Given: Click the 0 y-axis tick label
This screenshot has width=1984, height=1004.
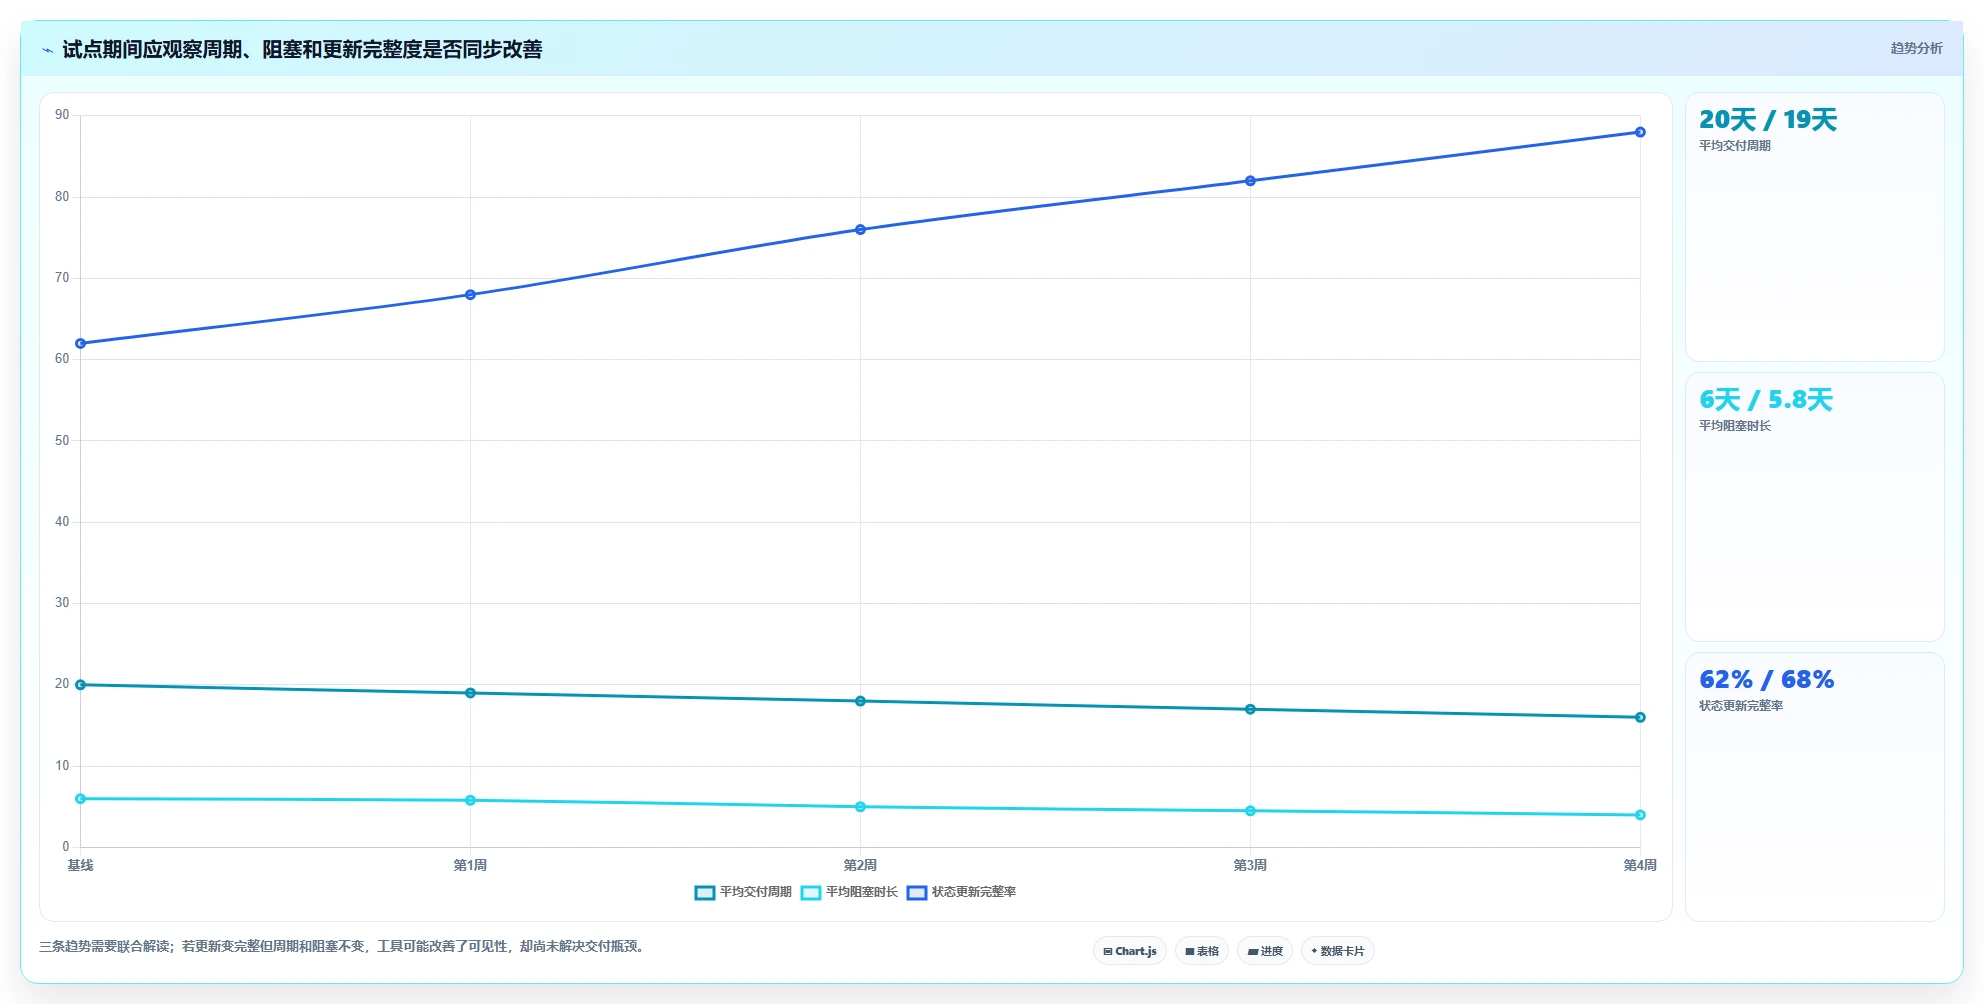Looking at the screenshot, I should [66, 847].
